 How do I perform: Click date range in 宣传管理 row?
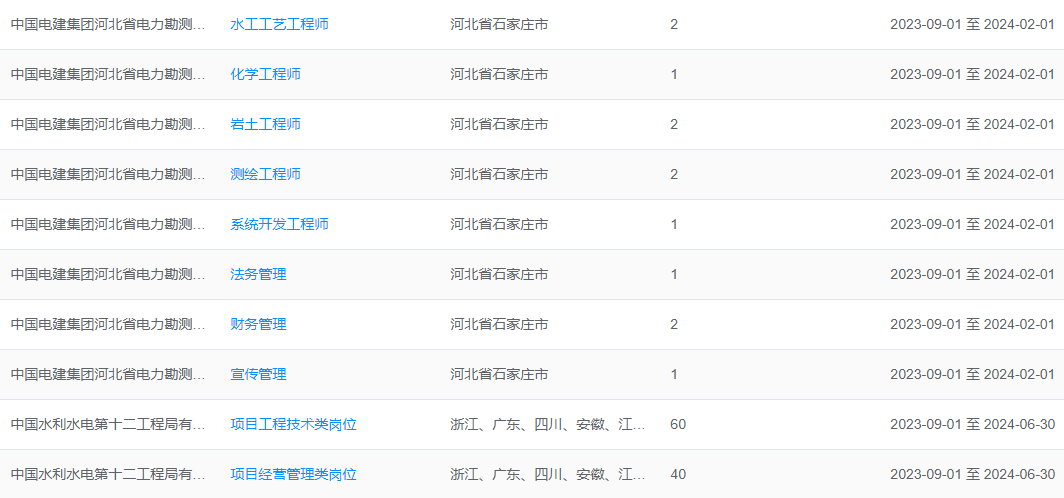[x=972, y=374]
